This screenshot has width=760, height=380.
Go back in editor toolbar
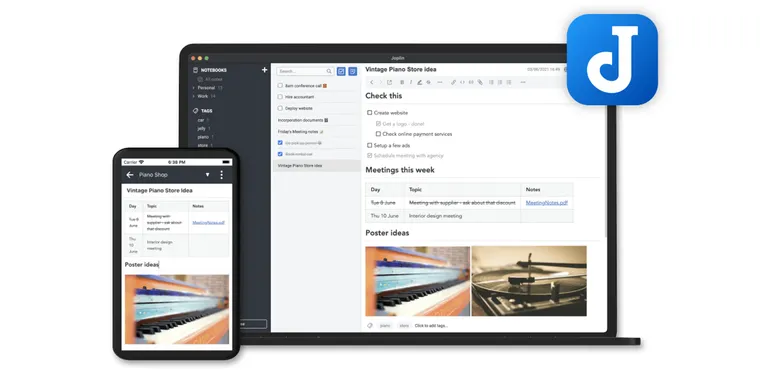coord(372,82)
